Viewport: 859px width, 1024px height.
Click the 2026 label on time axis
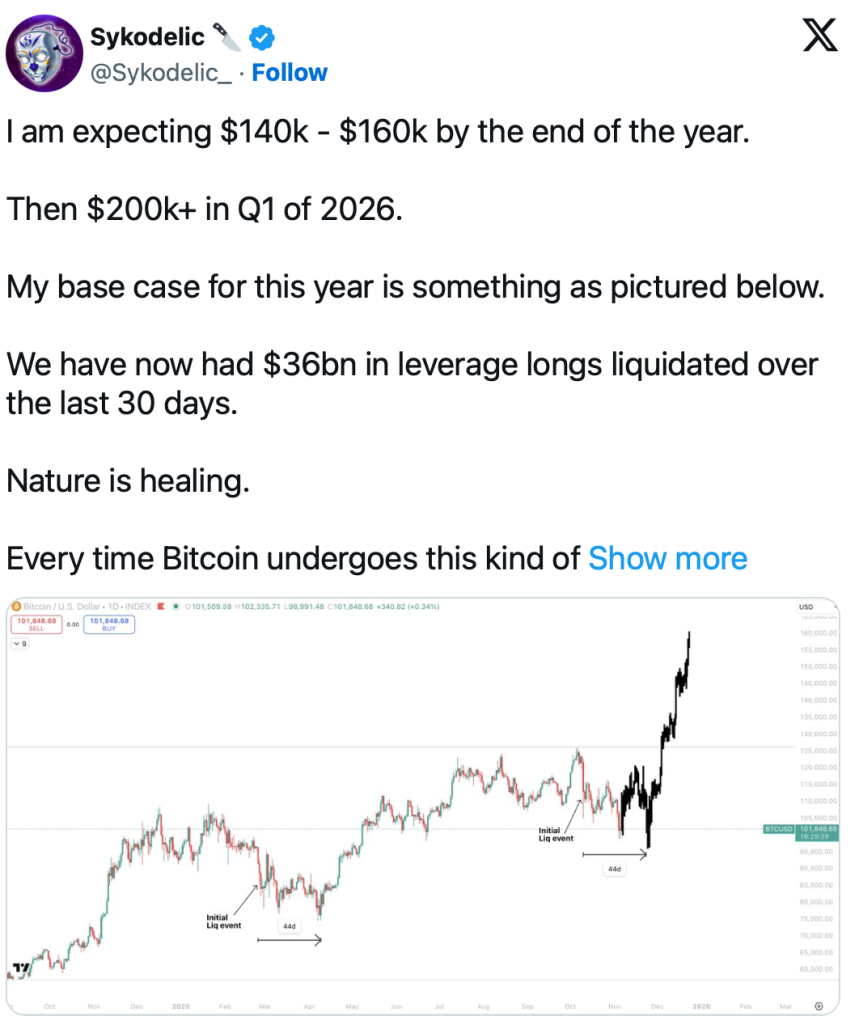coord(701,1005)
